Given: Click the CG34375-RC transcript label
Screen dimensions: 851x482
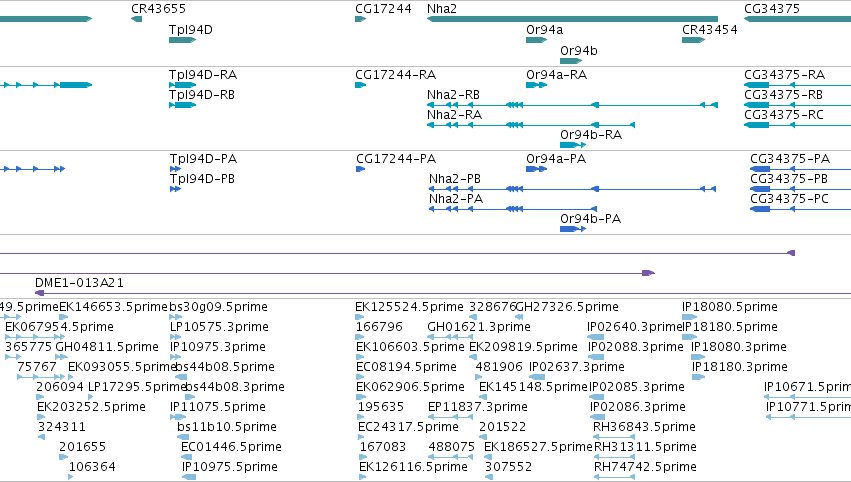Looking at the screenshot, I should pos(784,115).
